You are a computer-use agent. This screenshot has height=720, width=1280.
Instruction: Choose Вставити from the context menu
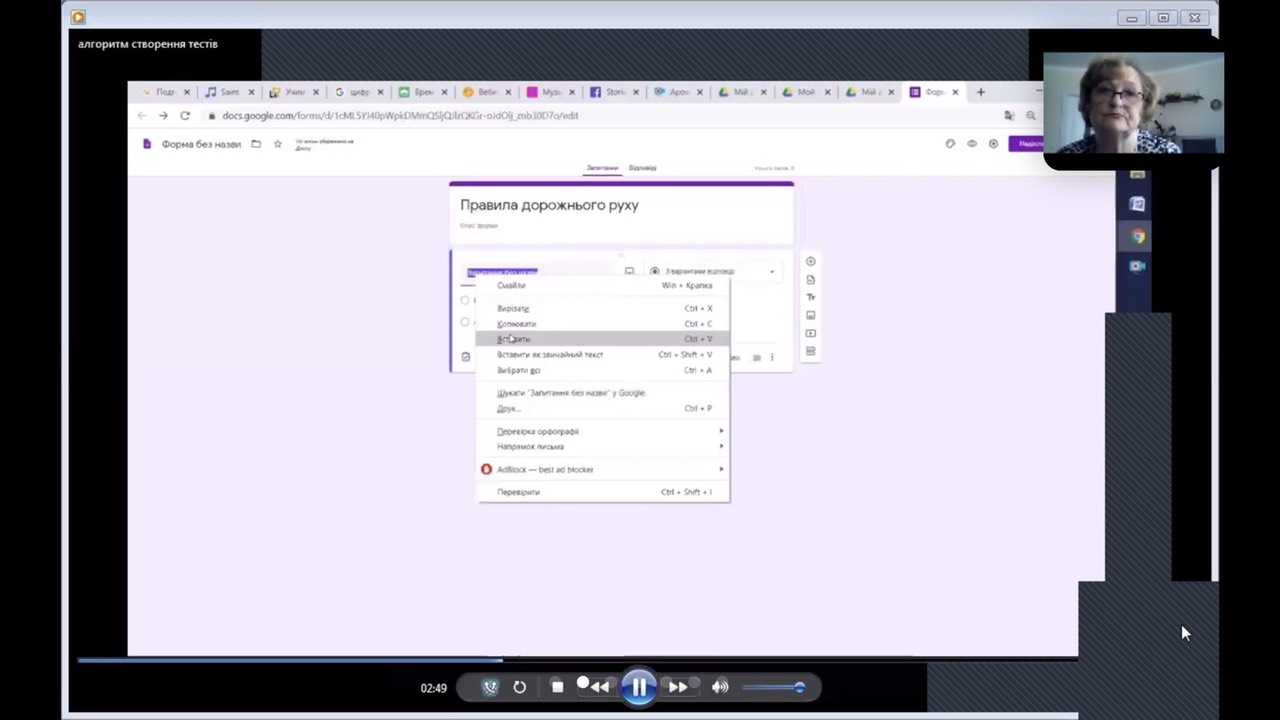pos(514,339)
